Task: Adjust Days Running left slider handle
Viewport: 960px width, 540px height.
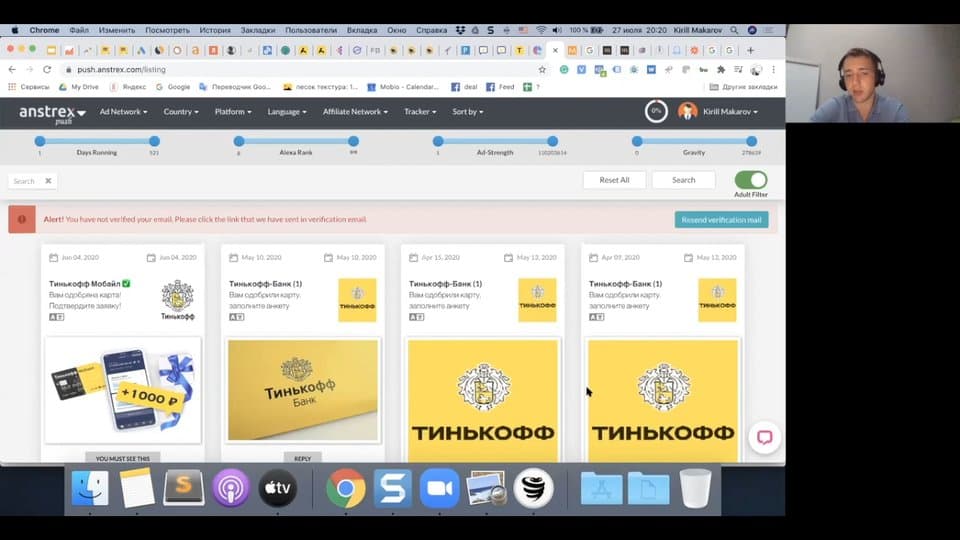Action: click(40, 141)
